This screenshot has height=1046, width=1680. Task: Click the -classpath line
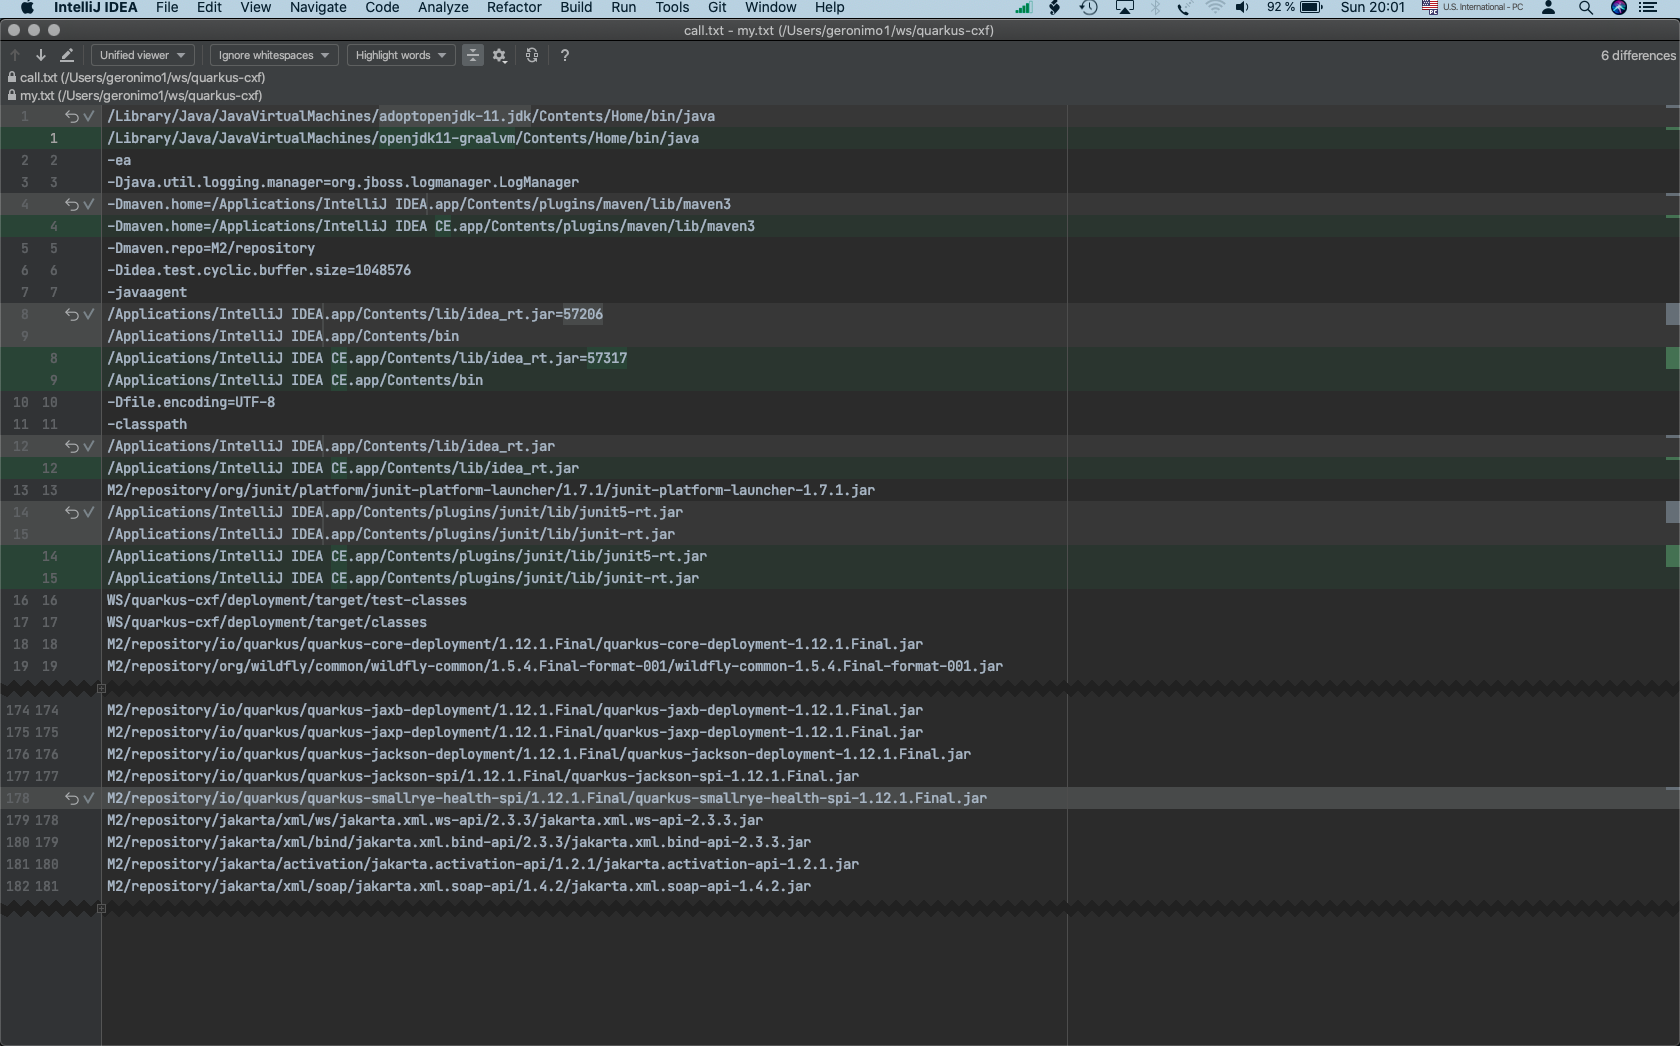(x=147, y=424)
